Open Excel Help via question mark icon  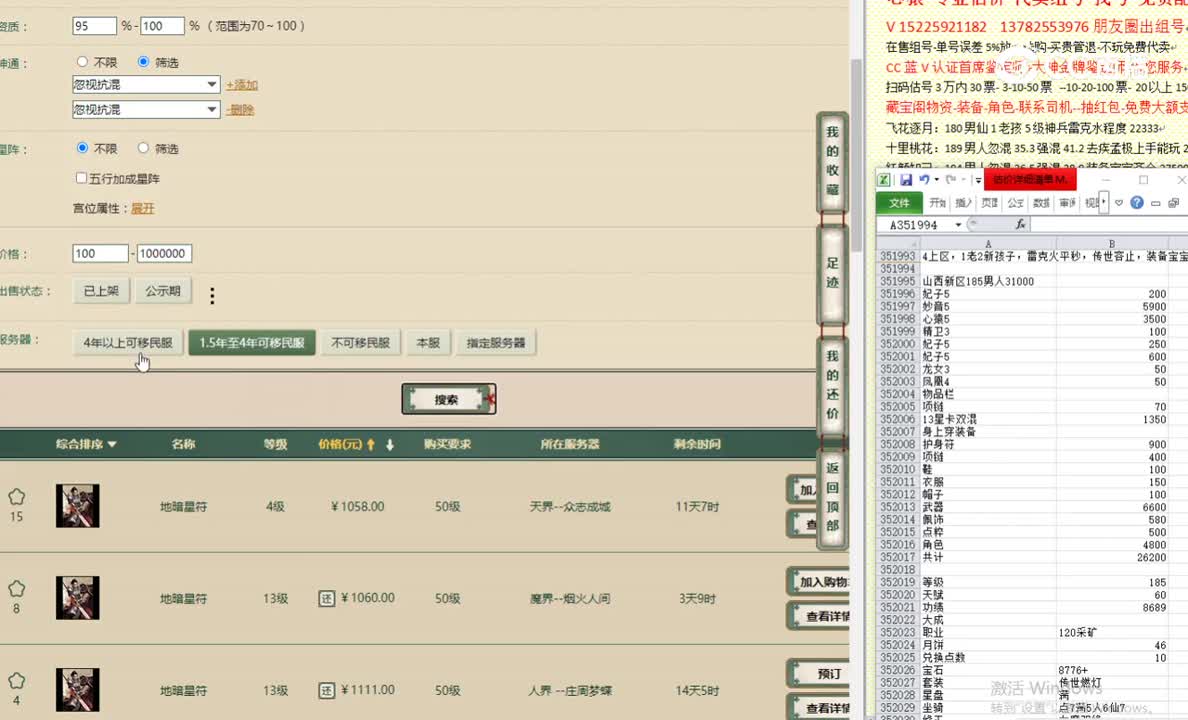(x=1136, y=203)
